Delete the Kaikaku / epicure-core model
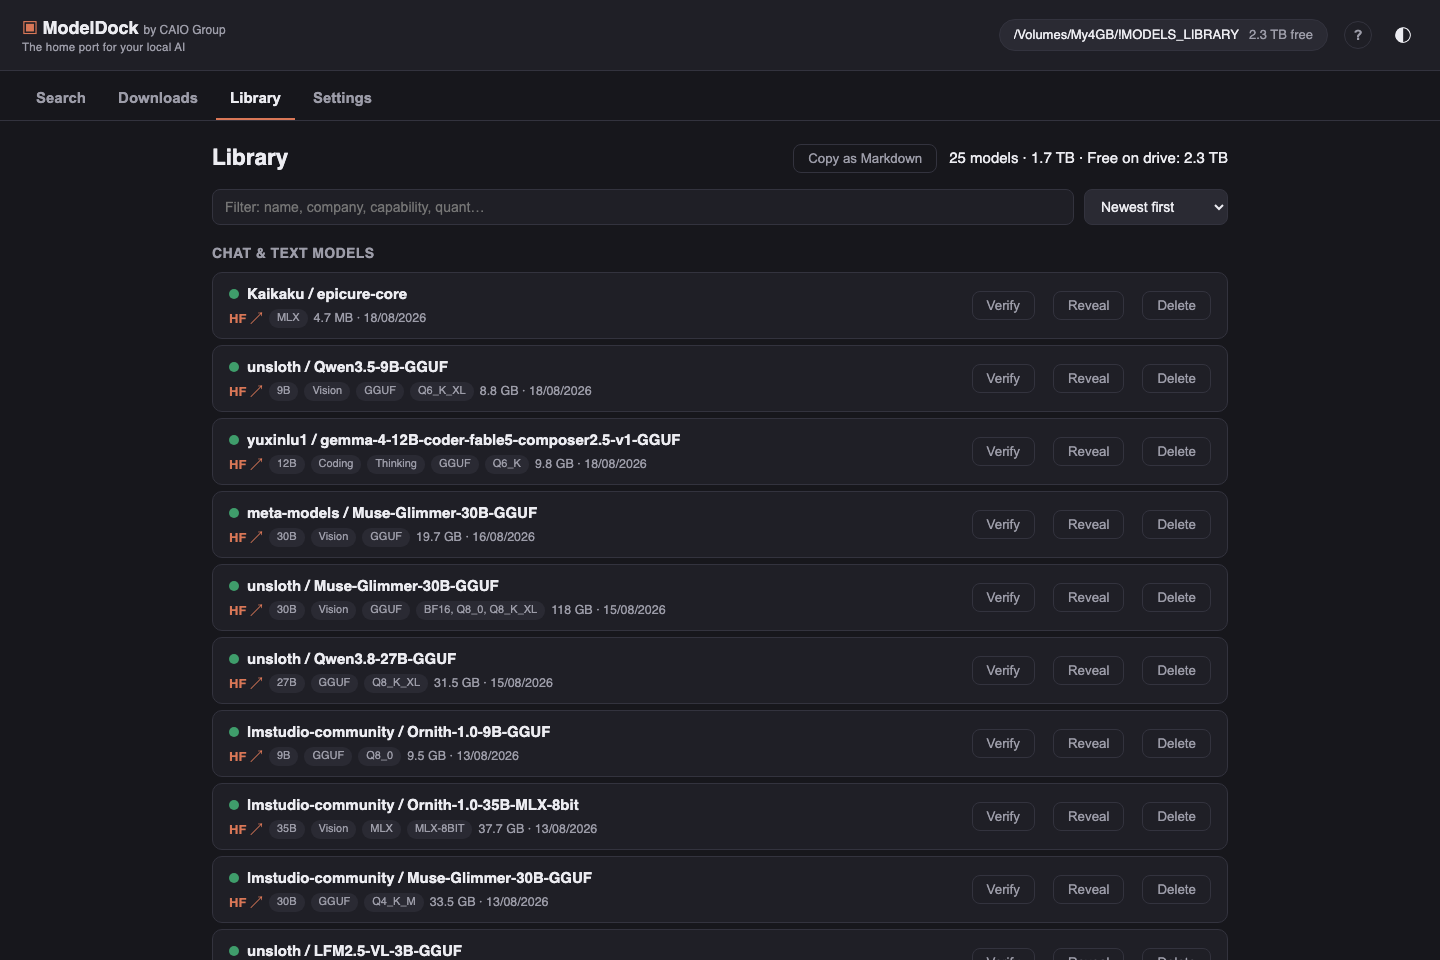Viewport: 1440px width, 960px height. 1176,306
